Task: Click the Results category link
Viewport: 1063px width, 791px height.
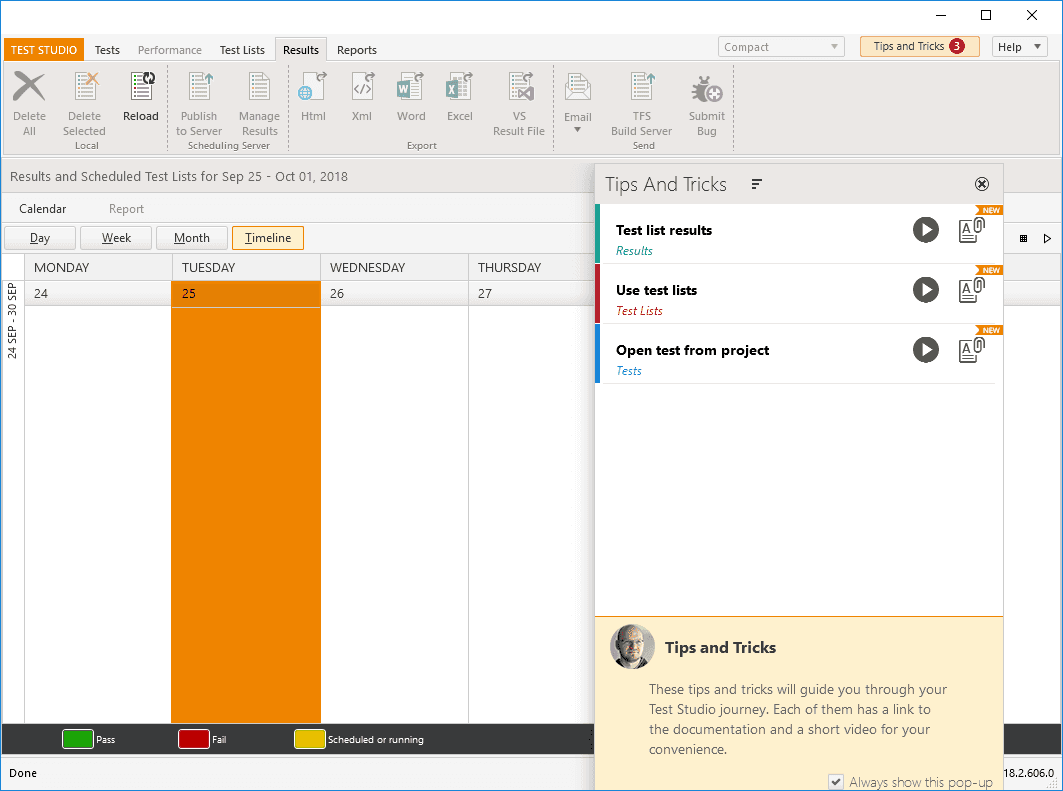Action: click(634, 251)
